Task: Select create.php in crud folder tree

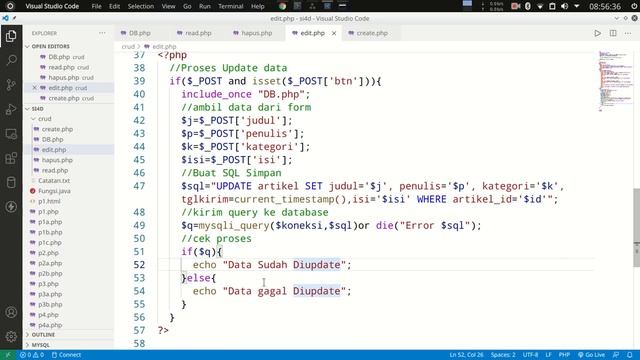Action: (57, 129)
